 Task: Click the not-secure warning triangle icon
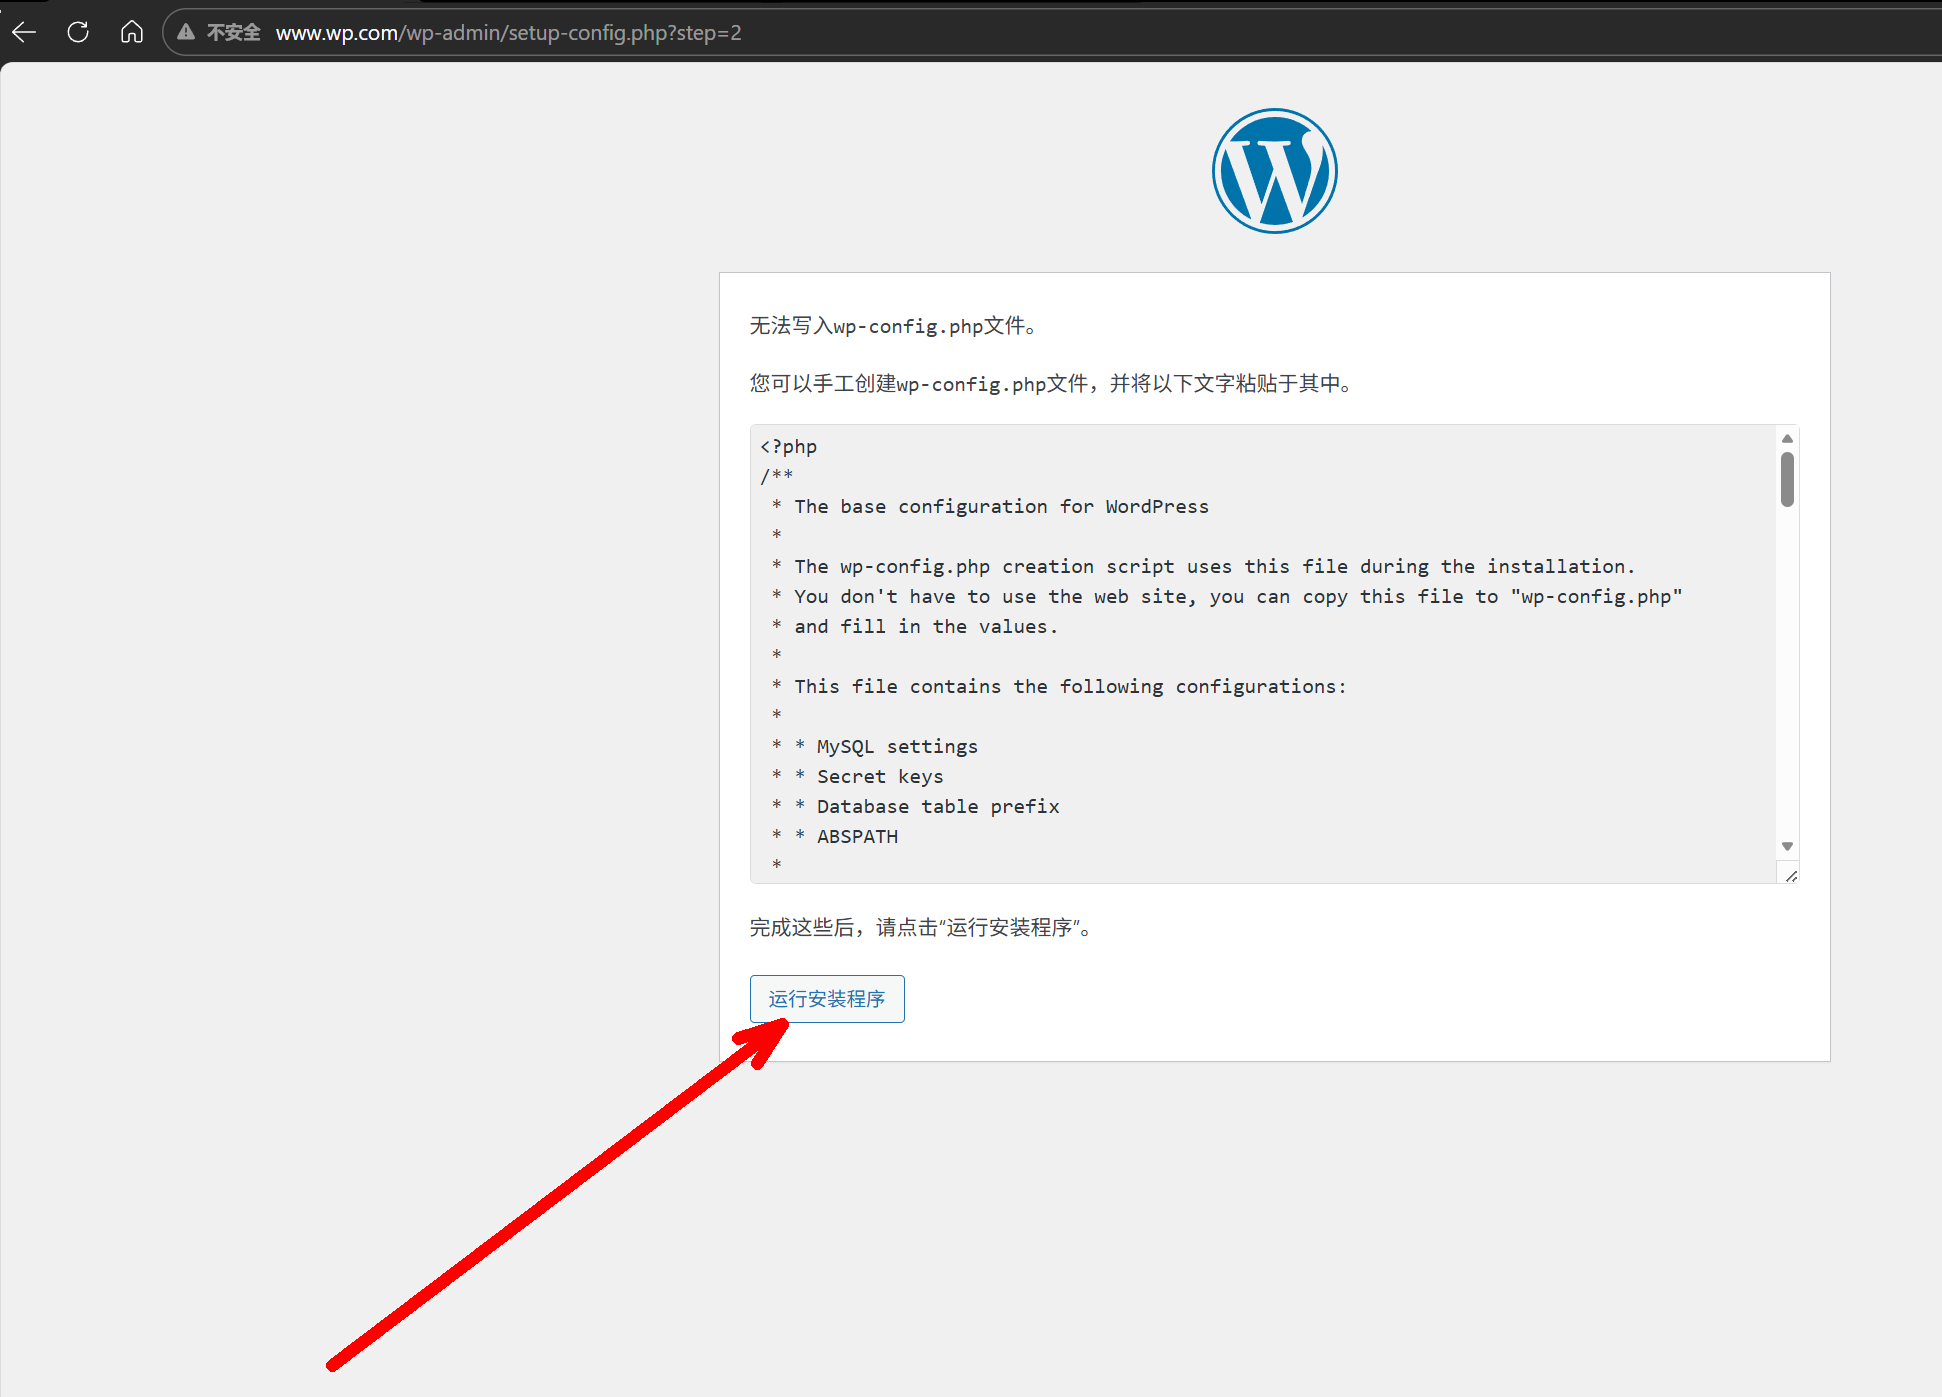point(186,32)
